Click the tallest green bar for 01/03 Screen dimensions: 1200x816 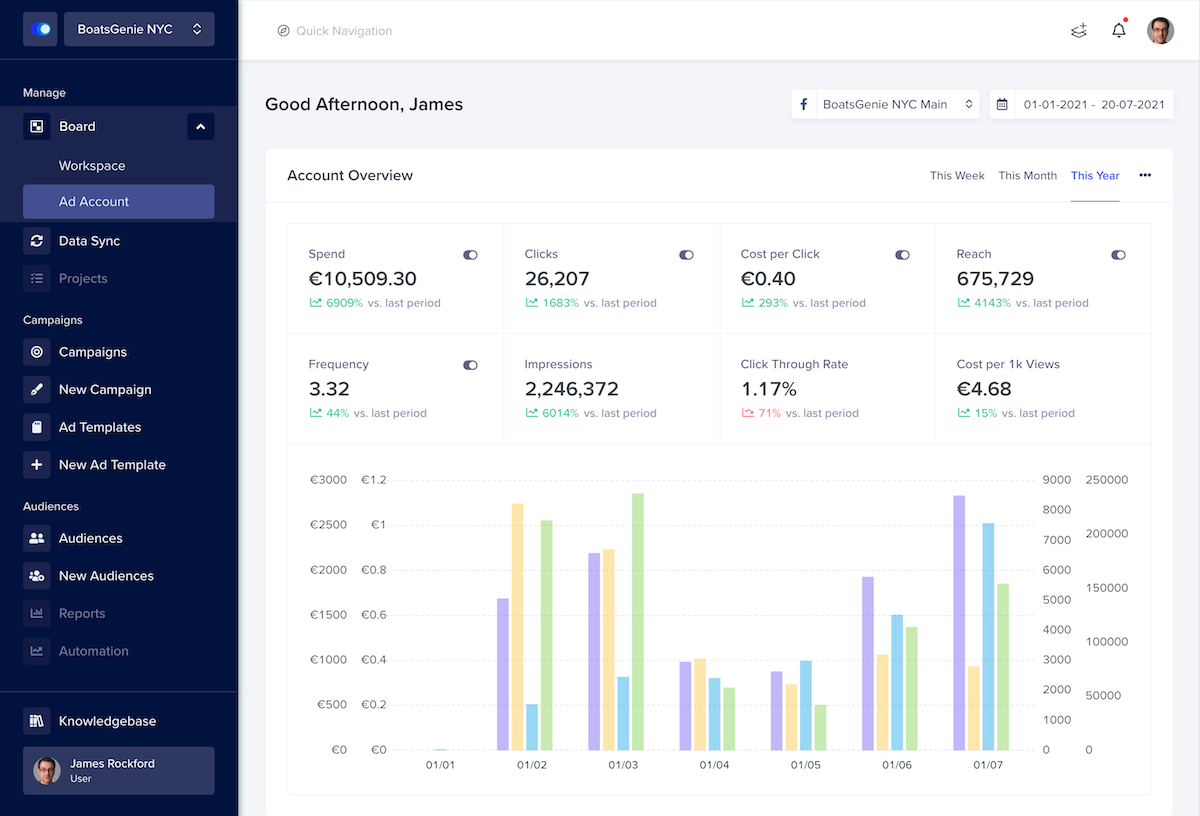(x=638, y=620)
